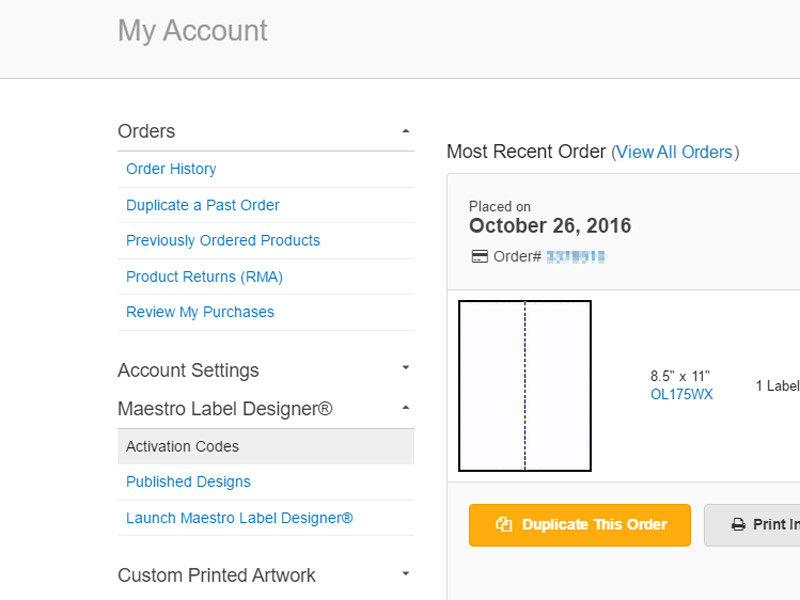Click the credit card icon beside Order#

tap(479, 256)
